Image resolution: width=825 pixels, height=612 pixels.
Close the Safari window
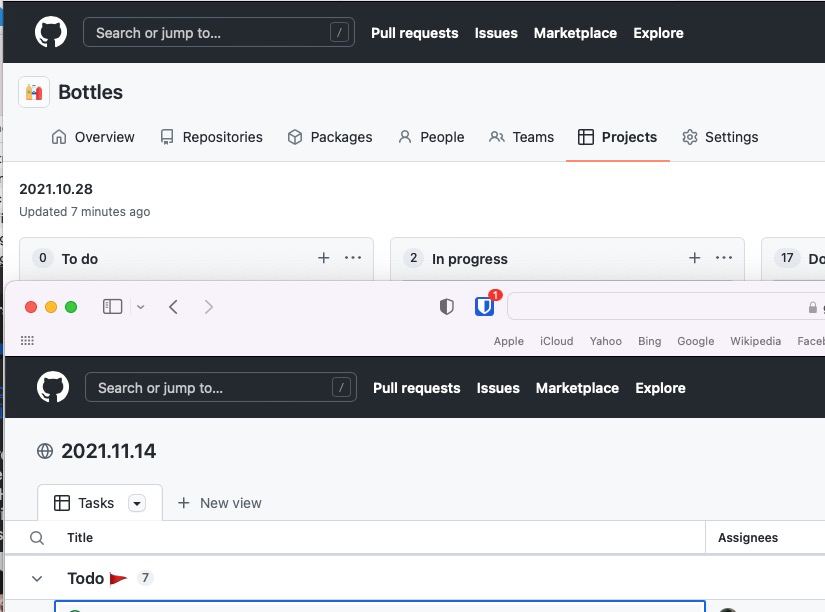[31, 307]
